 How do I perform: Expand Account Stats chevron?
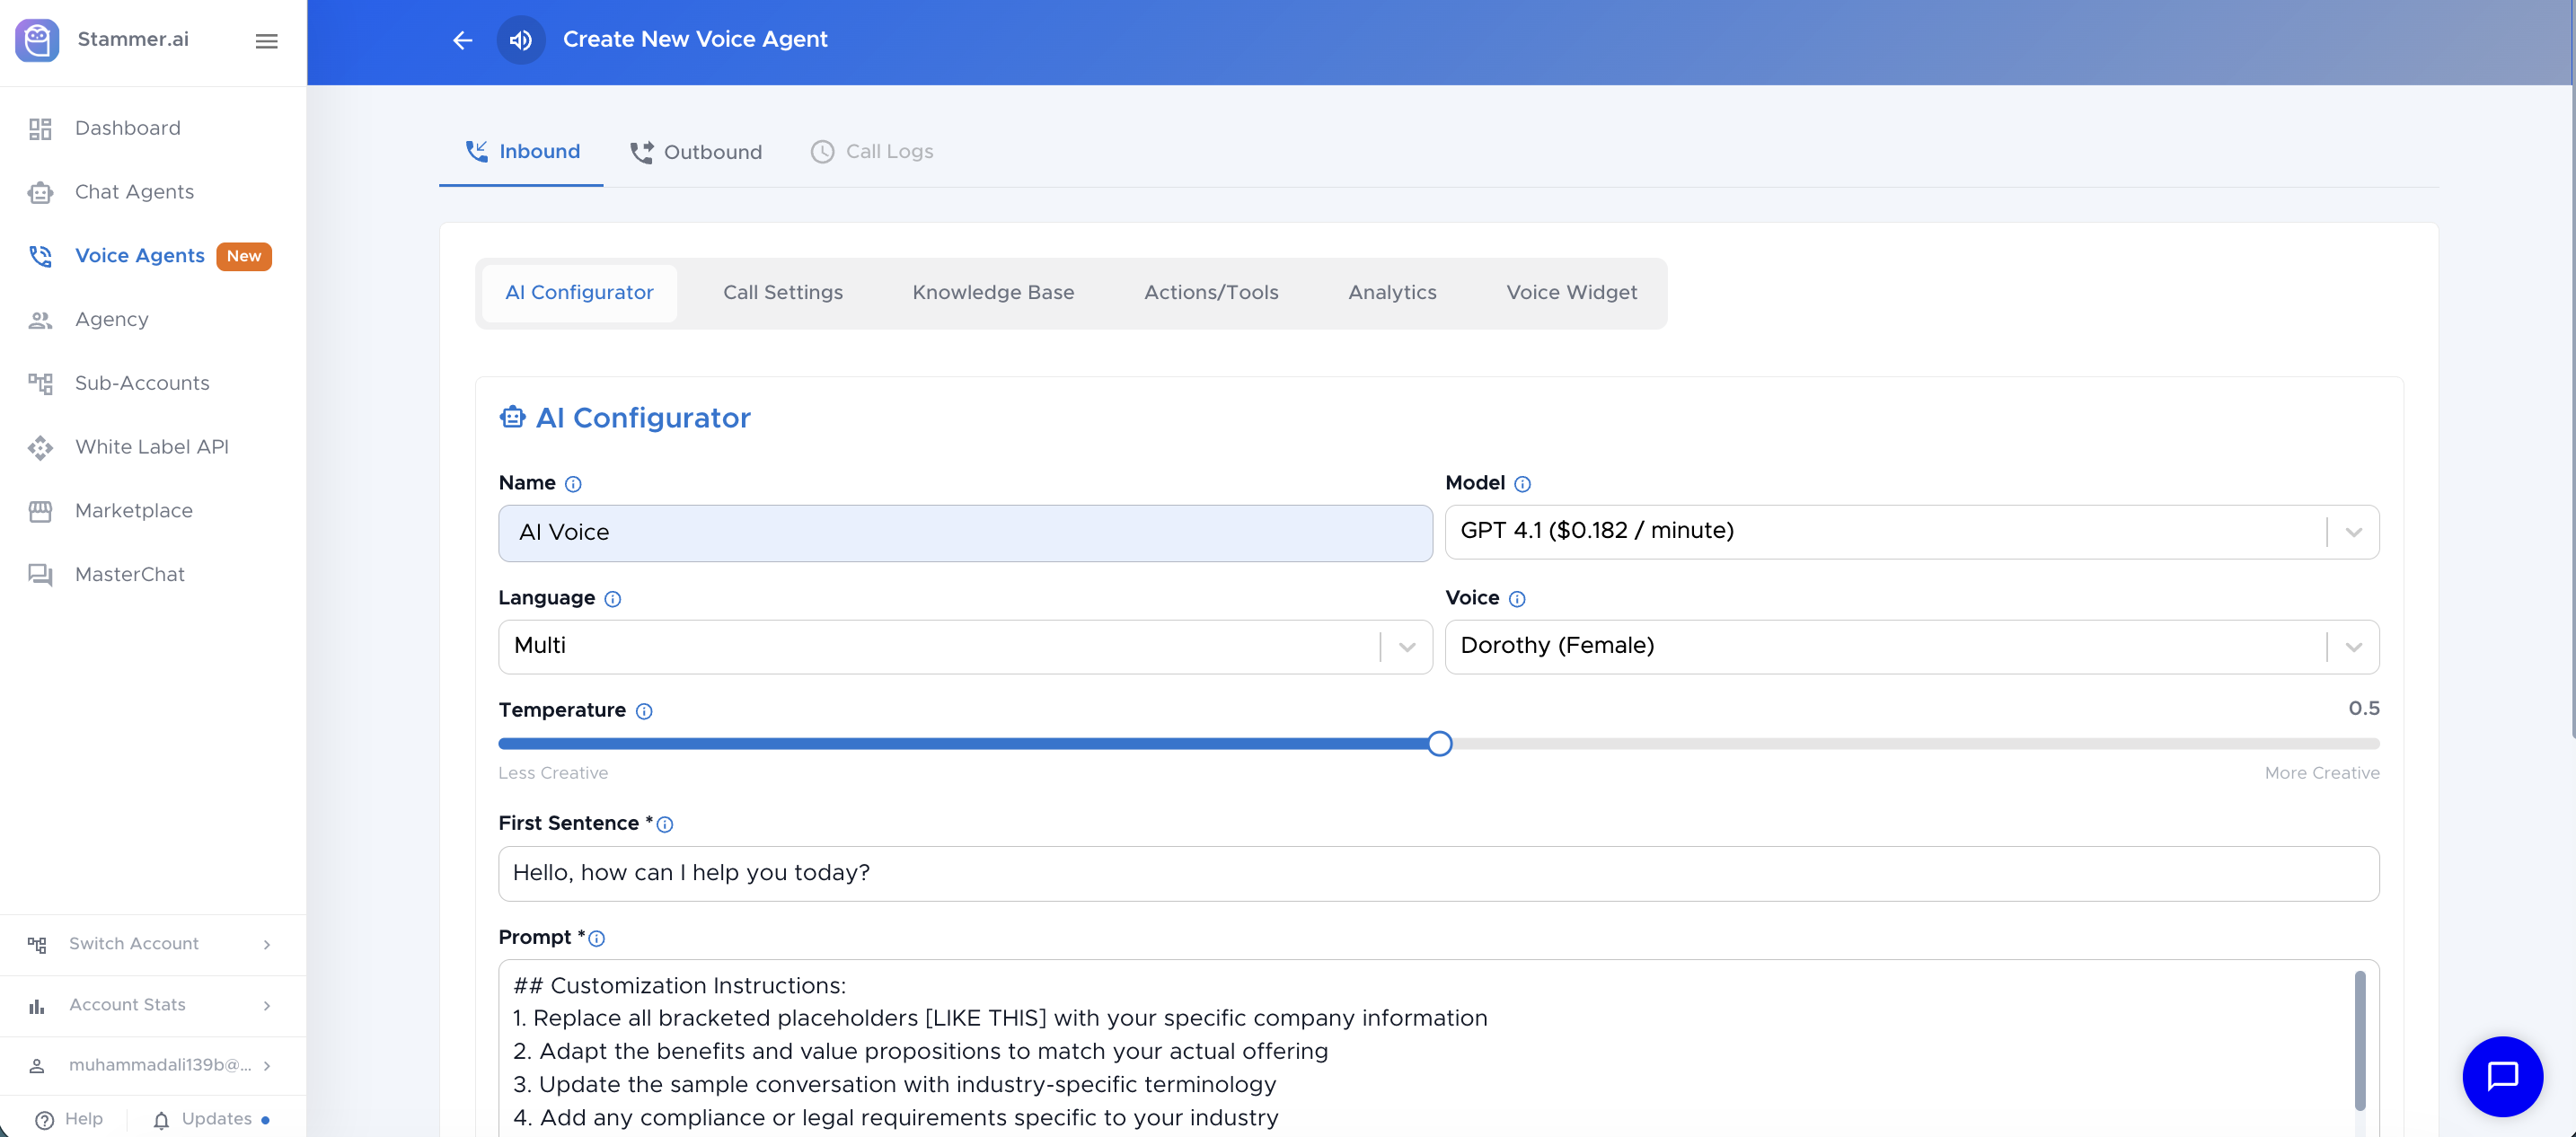pos(267,1006)
